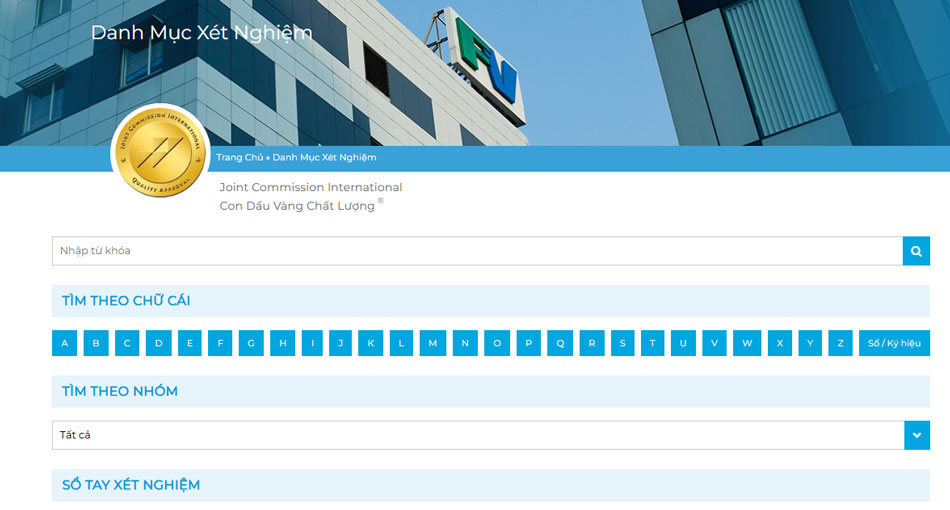Pick the letter M filter button
Viewport: 950px width, 510px height.
pyautogui.click(x=433, y=343)
